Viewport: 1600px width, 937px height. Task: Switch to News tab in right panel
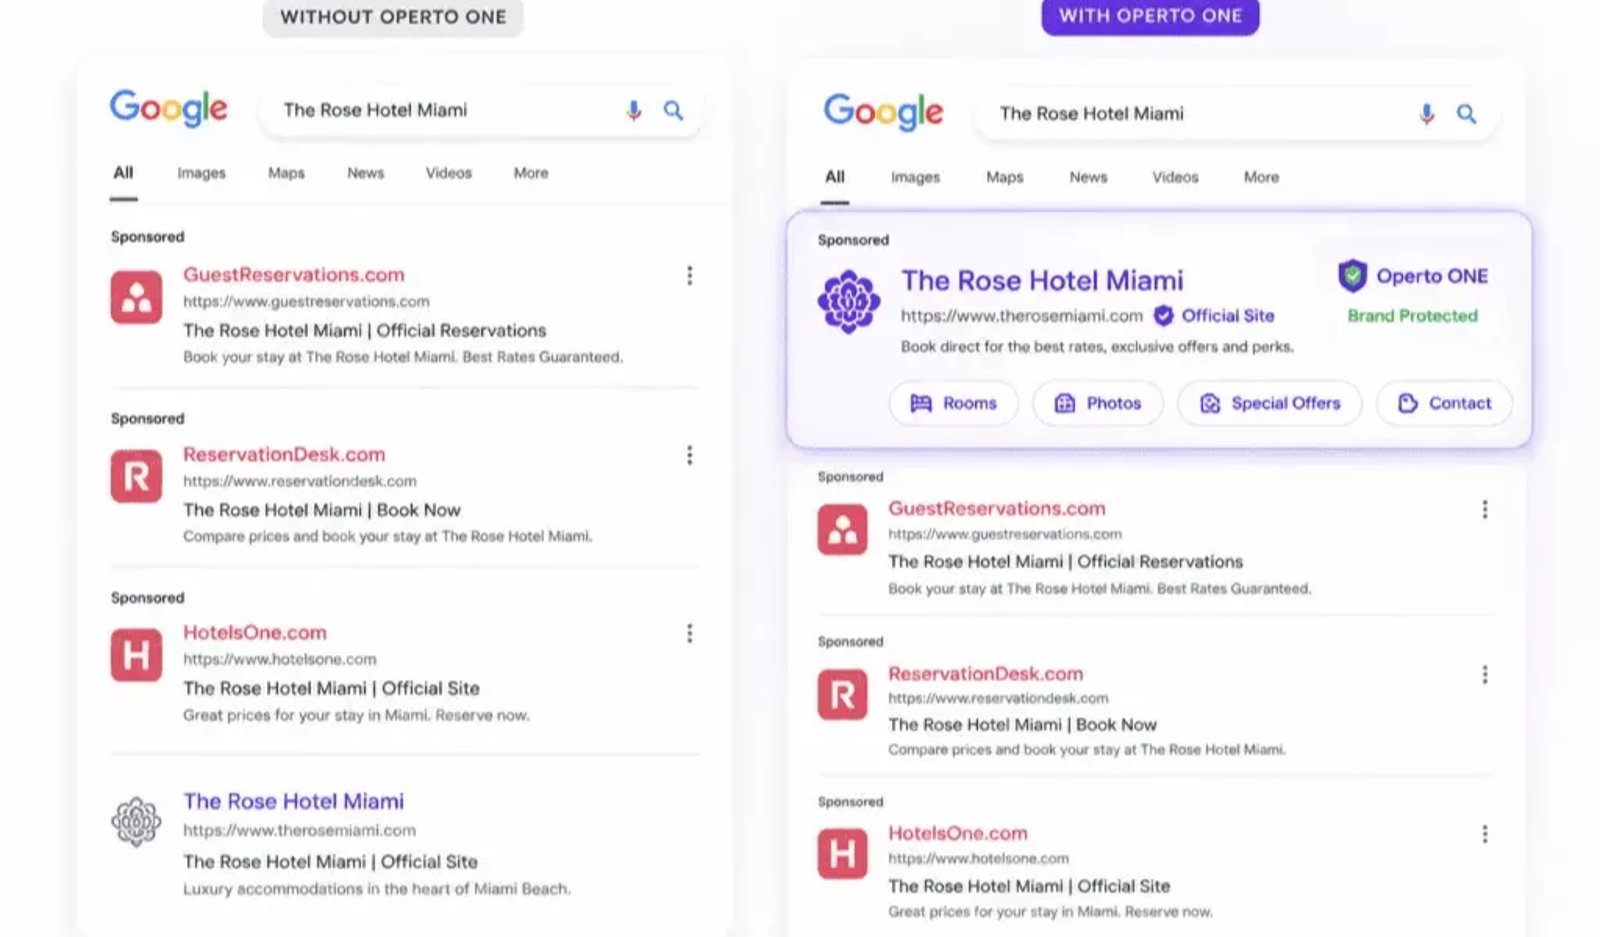(1088, 177)
